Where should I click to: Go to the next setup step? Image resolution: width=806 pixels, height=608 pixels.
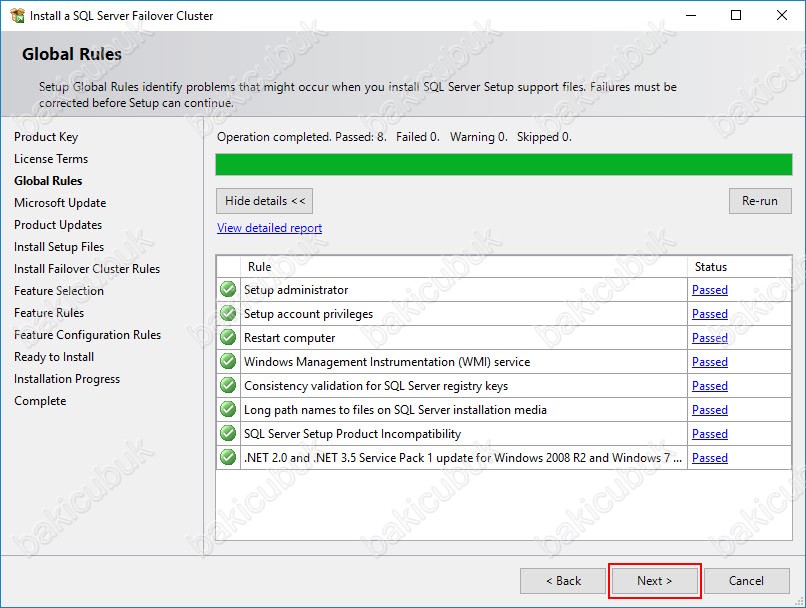[x=654, y=581]
